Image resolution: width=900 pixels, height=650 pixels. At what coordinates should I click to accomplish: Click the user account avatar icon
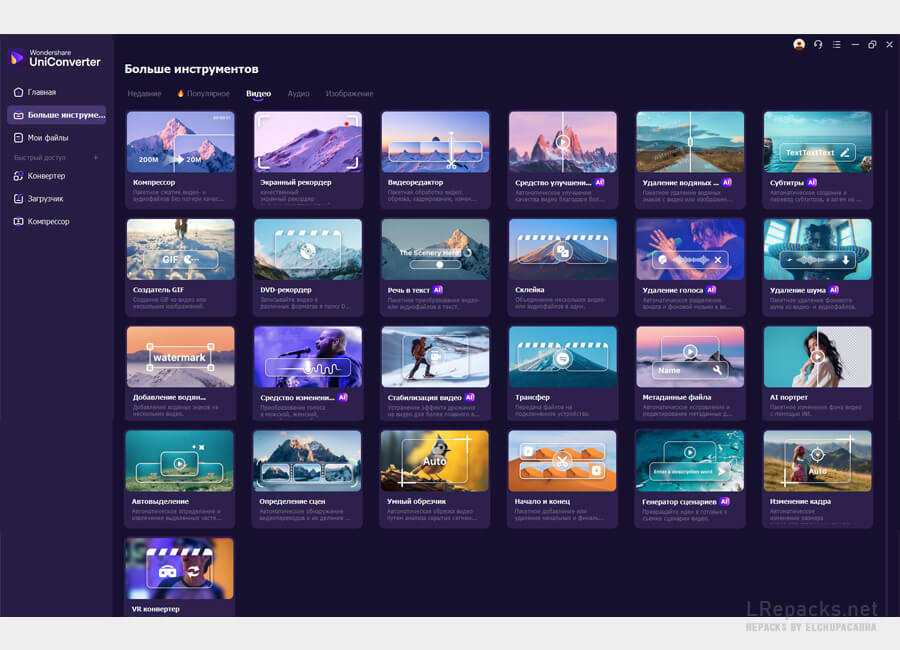(799, 44)
